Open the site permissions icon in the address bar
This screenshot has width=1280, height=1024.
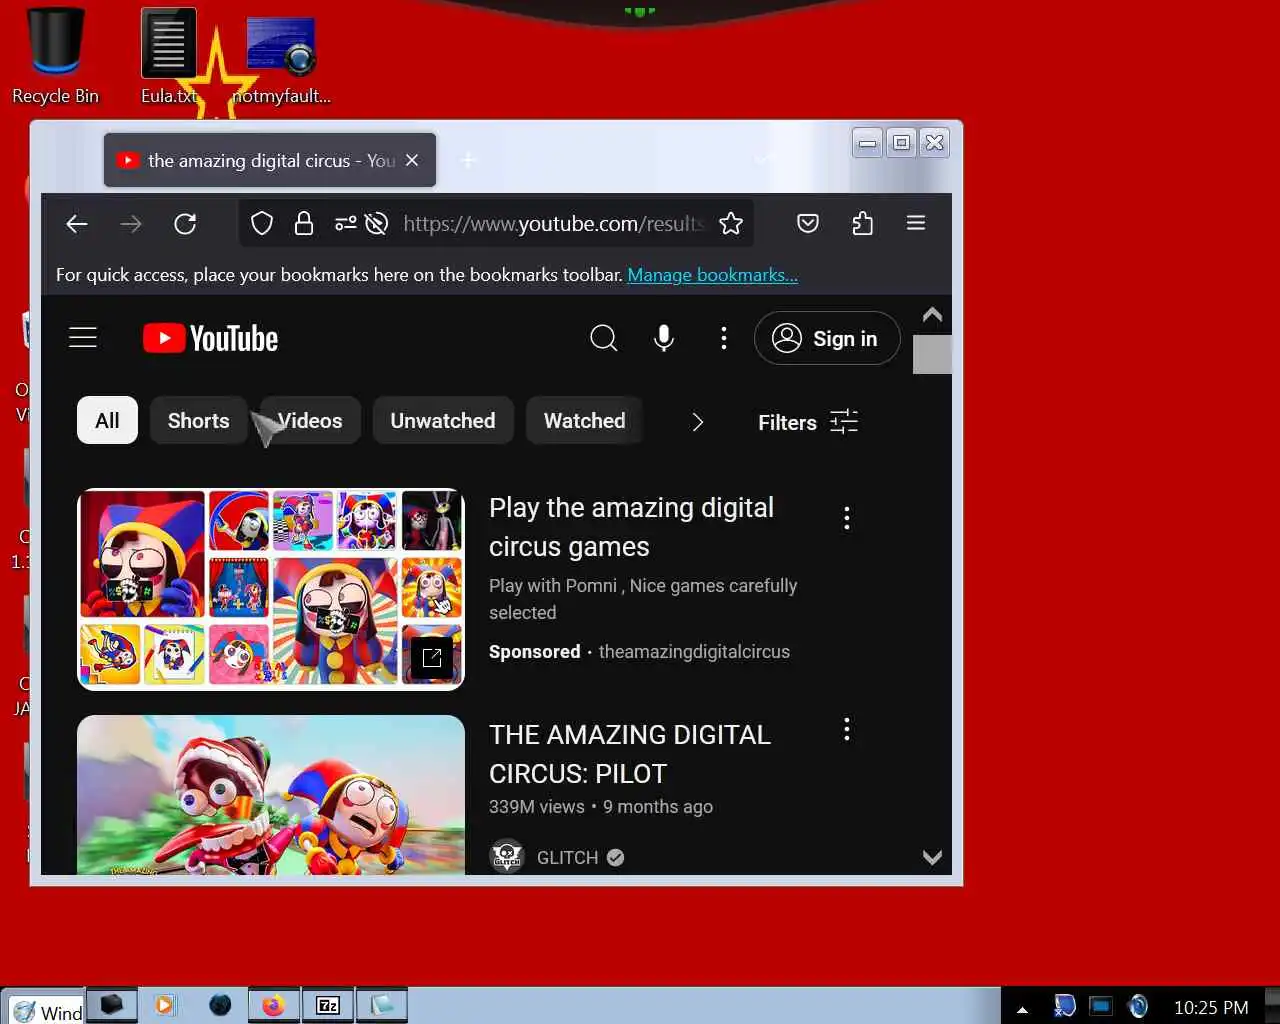click(345, 224)
